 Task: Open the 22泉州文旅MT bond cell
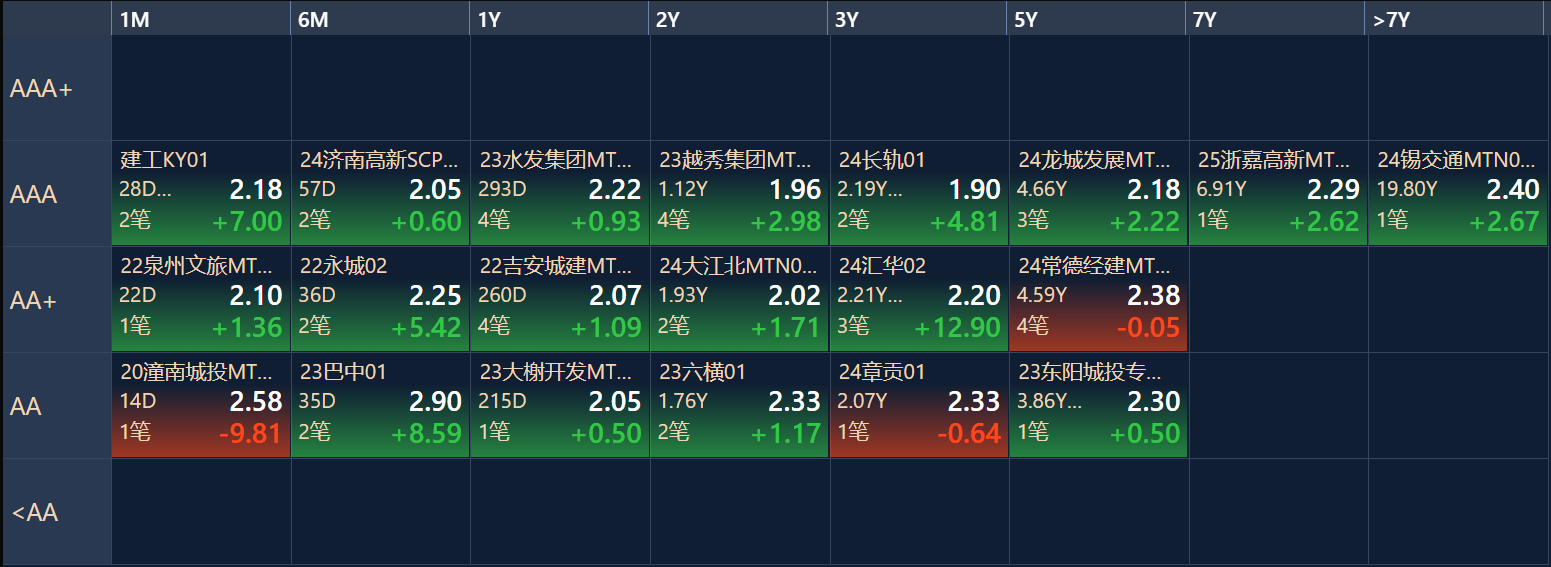tap(201, 299)
